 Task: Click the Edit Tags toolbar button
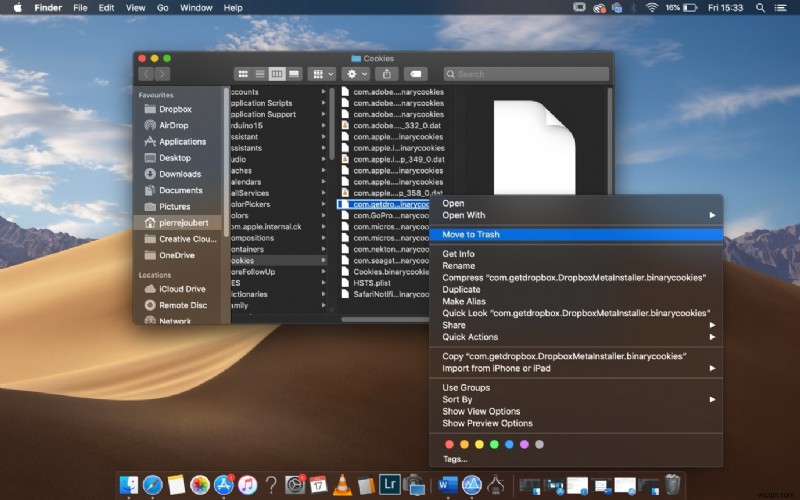coord(416,74)
